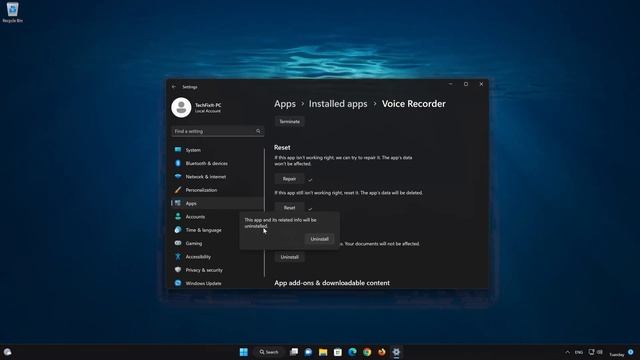Click the Accounts person icon

178,216
